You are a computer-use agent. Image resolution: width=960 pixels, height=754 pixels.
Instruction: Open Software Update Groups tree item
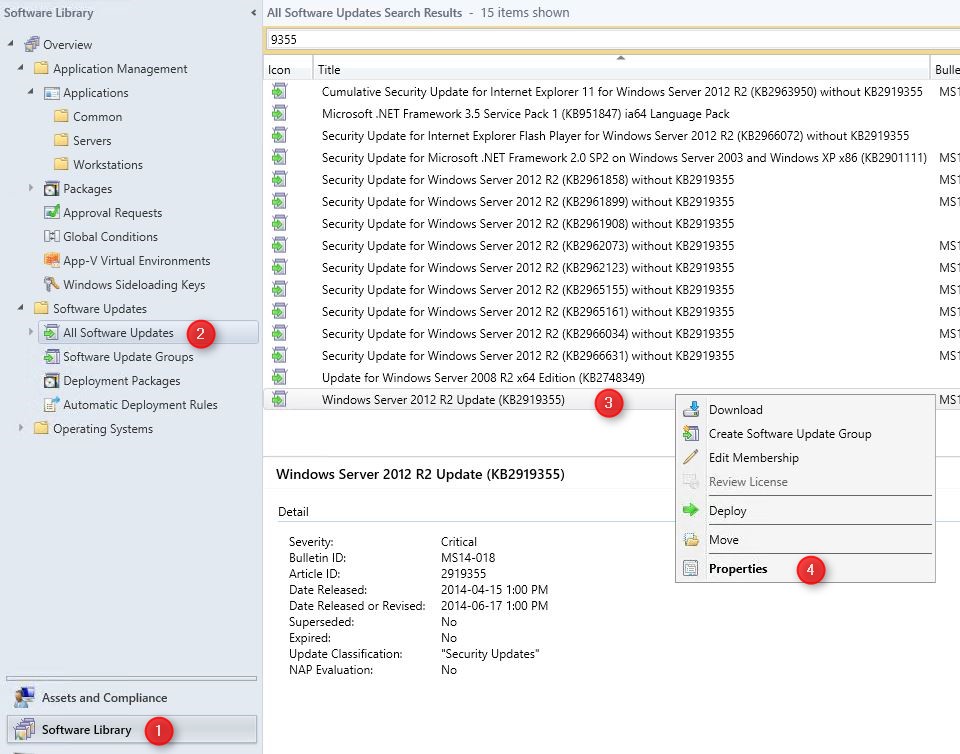[x=128, y=357]
